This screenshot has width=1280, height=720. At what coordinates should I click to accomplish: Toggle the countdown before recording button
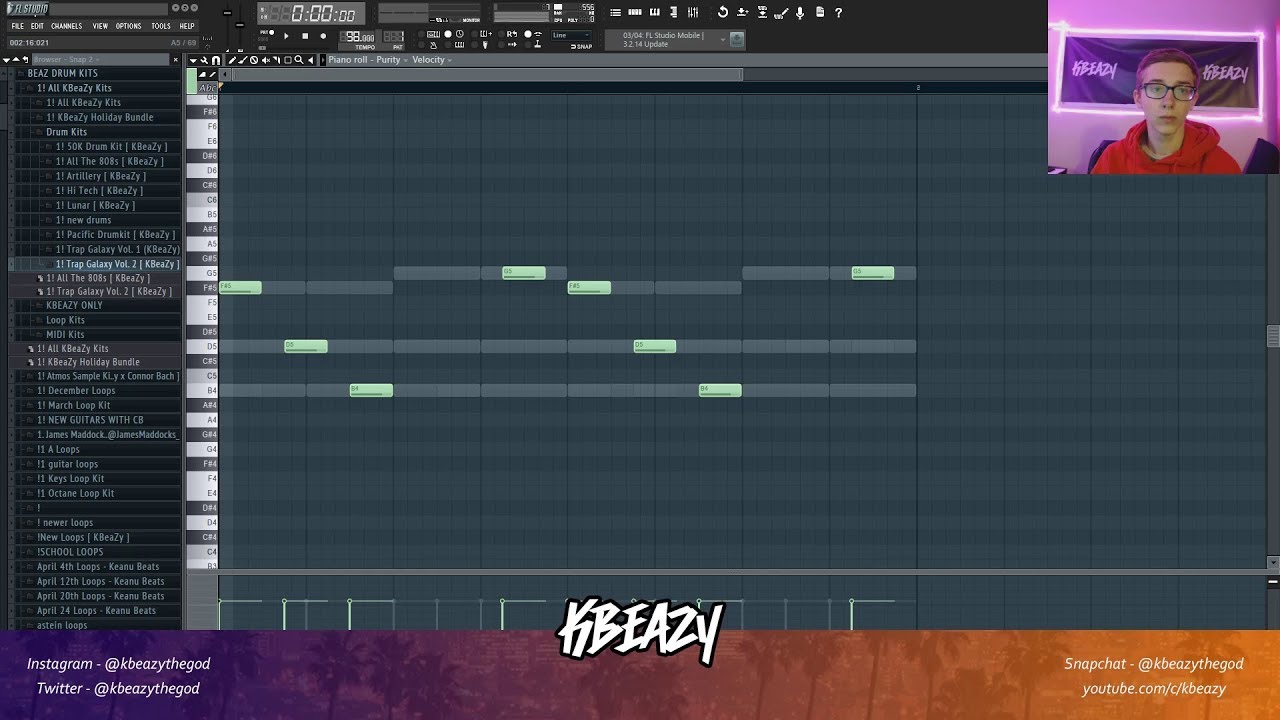[460, 34]
